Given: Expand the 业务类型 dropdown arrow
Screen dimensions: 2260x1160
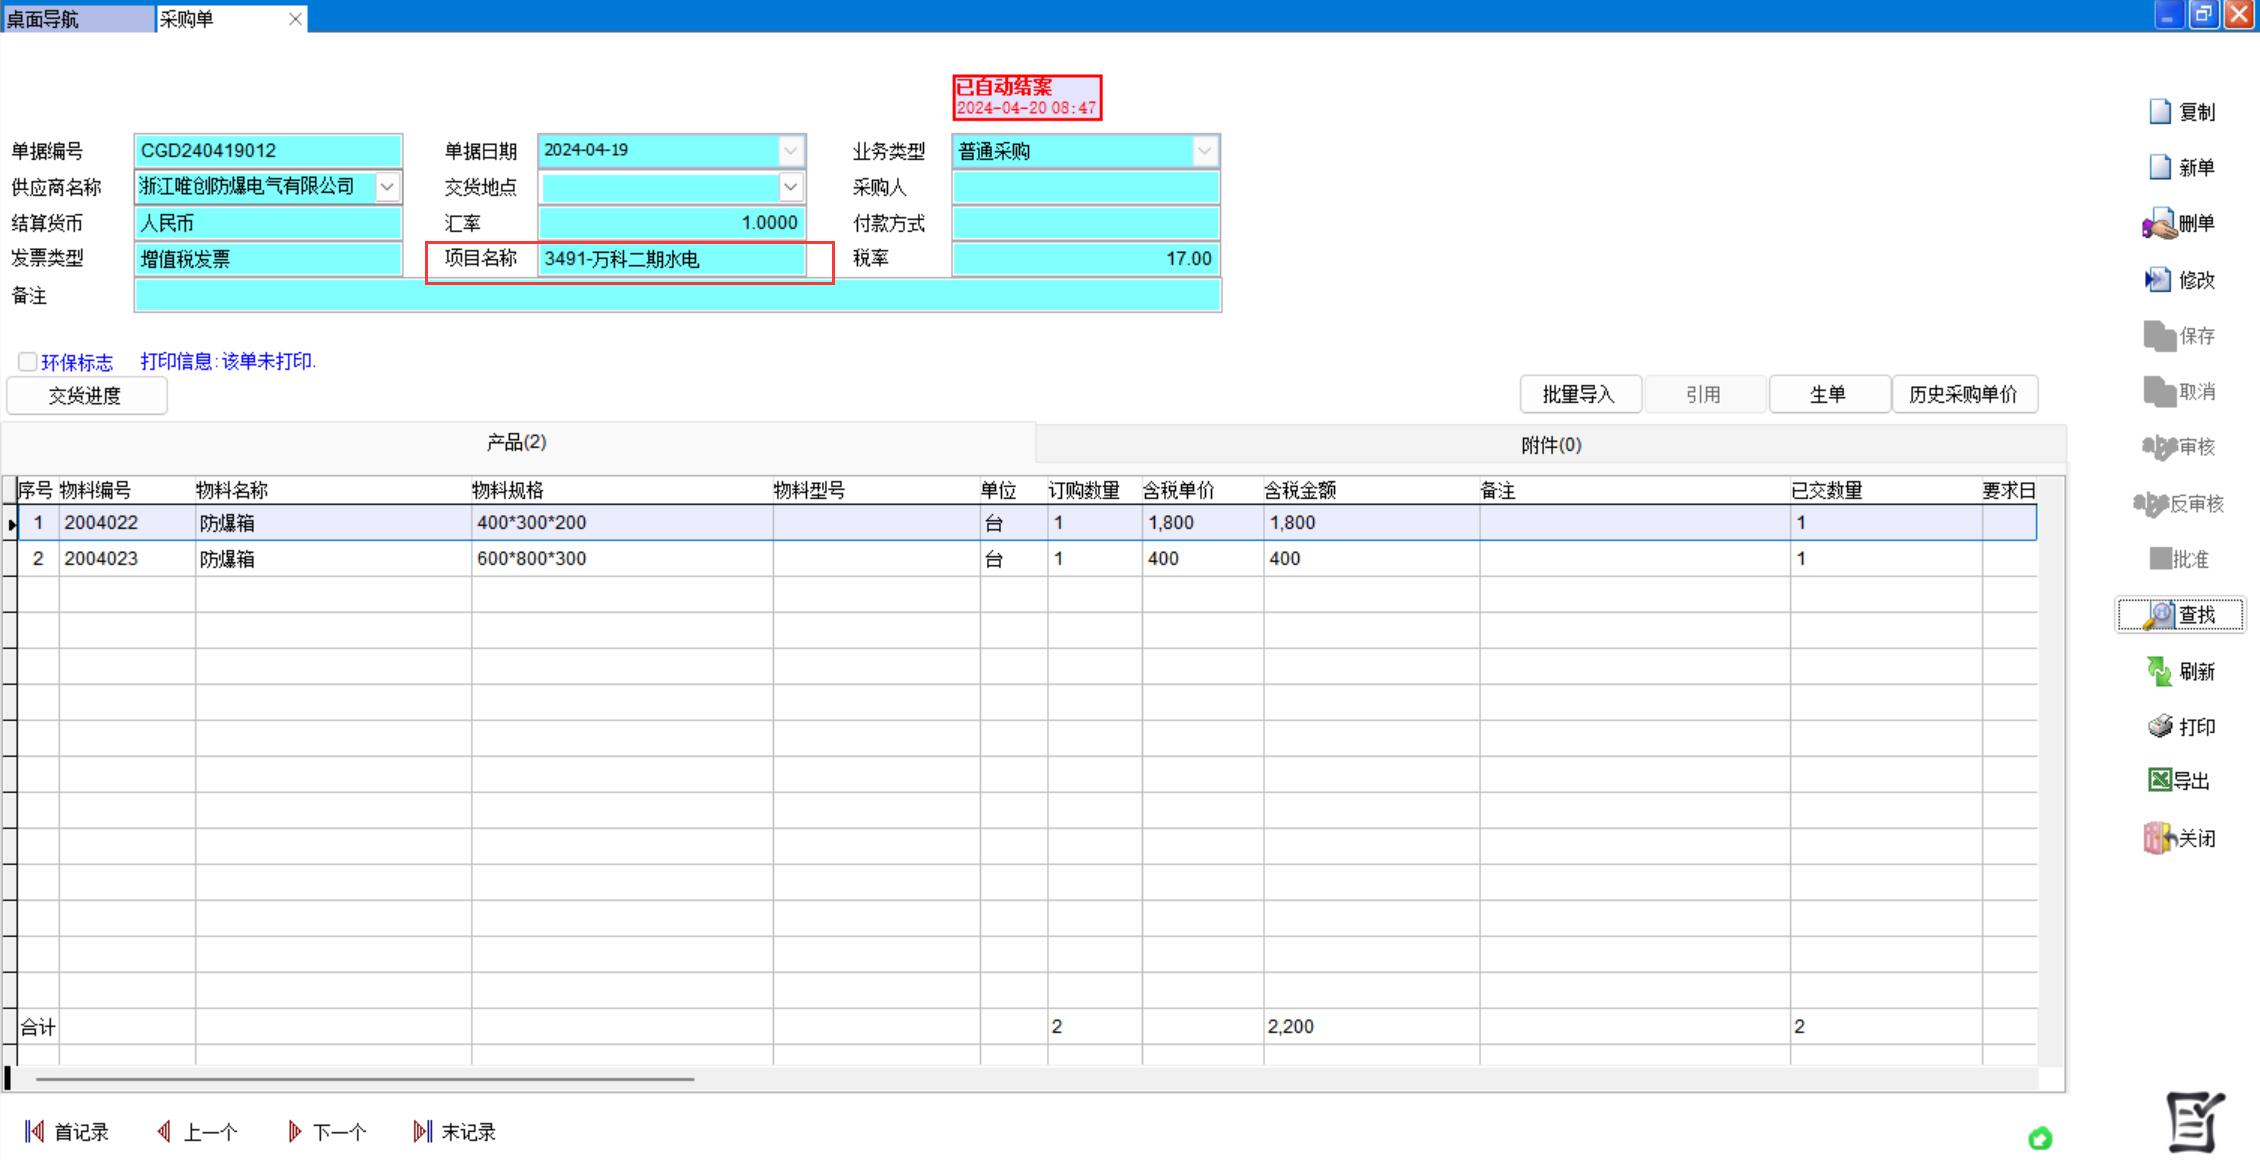Looking at the screenshot, I should [1204, 151].
